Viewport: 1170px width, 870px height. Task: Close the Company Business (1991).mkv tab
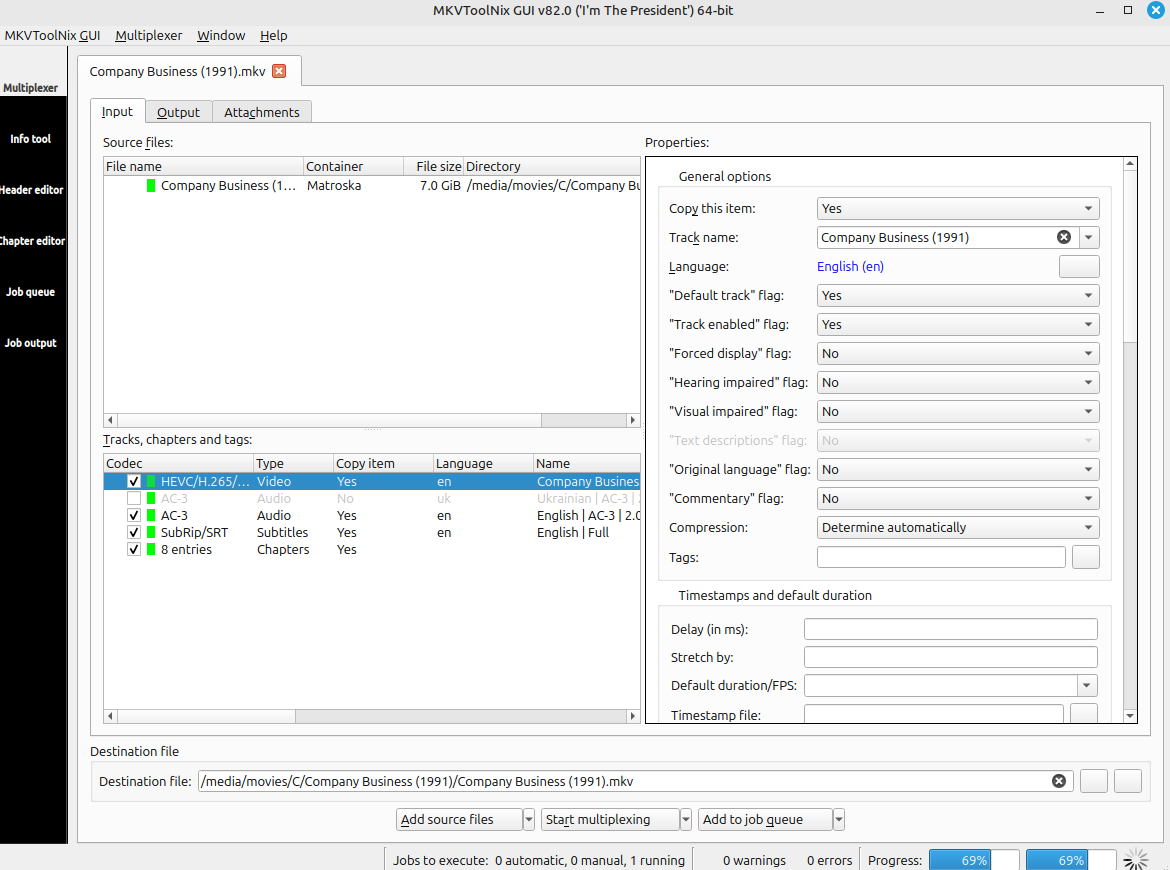pyautogui.click(x=279, y=71)
